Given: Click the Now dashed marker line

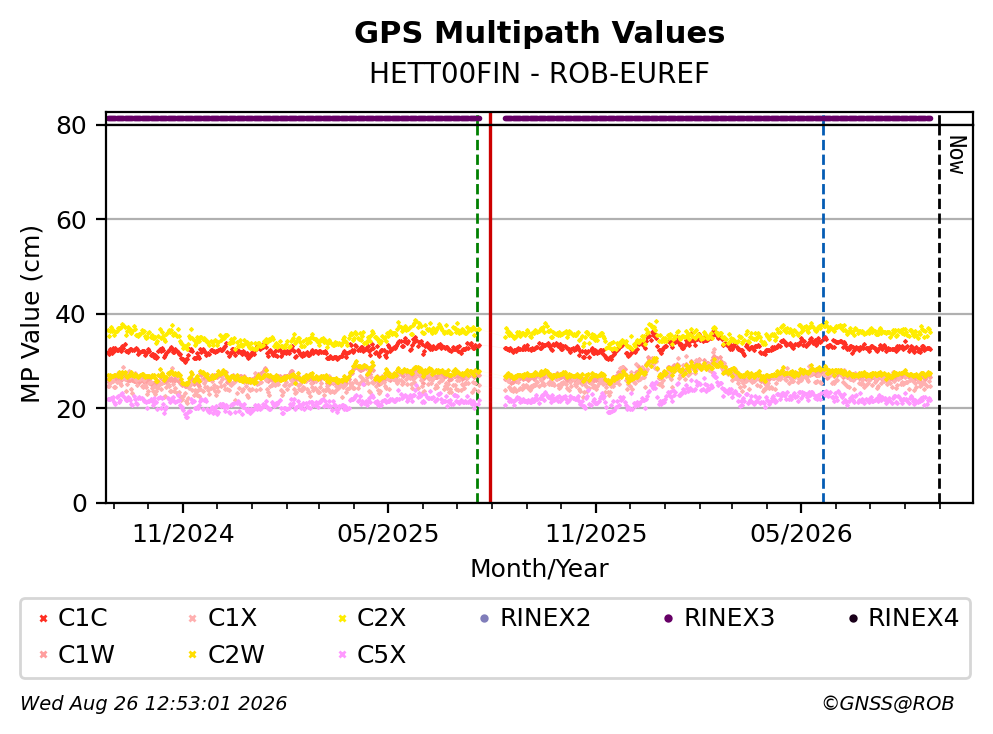Looking at the screenshot, I should pos(939,308).
